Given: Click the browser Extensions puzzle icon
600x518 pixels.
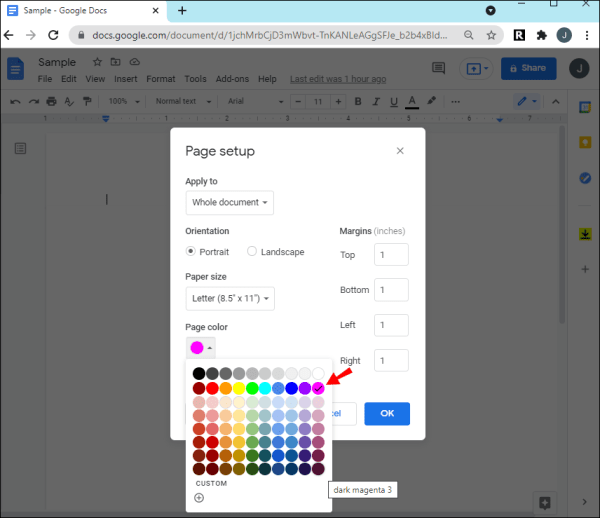Looking at the screenshot, I should pyautogui.click(x=541, y=36).
